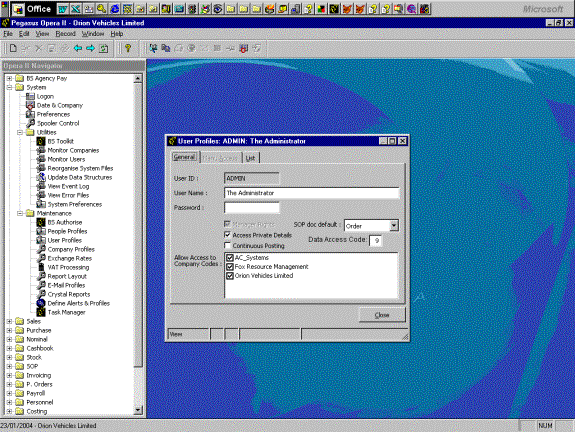Click the User Name input field
This screenshot has height=432, width=575.
click(x=312, y=193)
